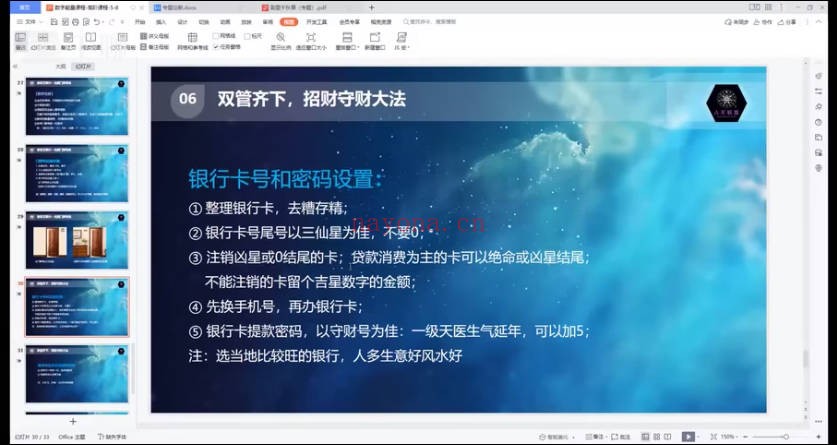Open the Home (开始) ribbon tab
The width and height of the screenshot is (837, 445).
tap(140, 22)
